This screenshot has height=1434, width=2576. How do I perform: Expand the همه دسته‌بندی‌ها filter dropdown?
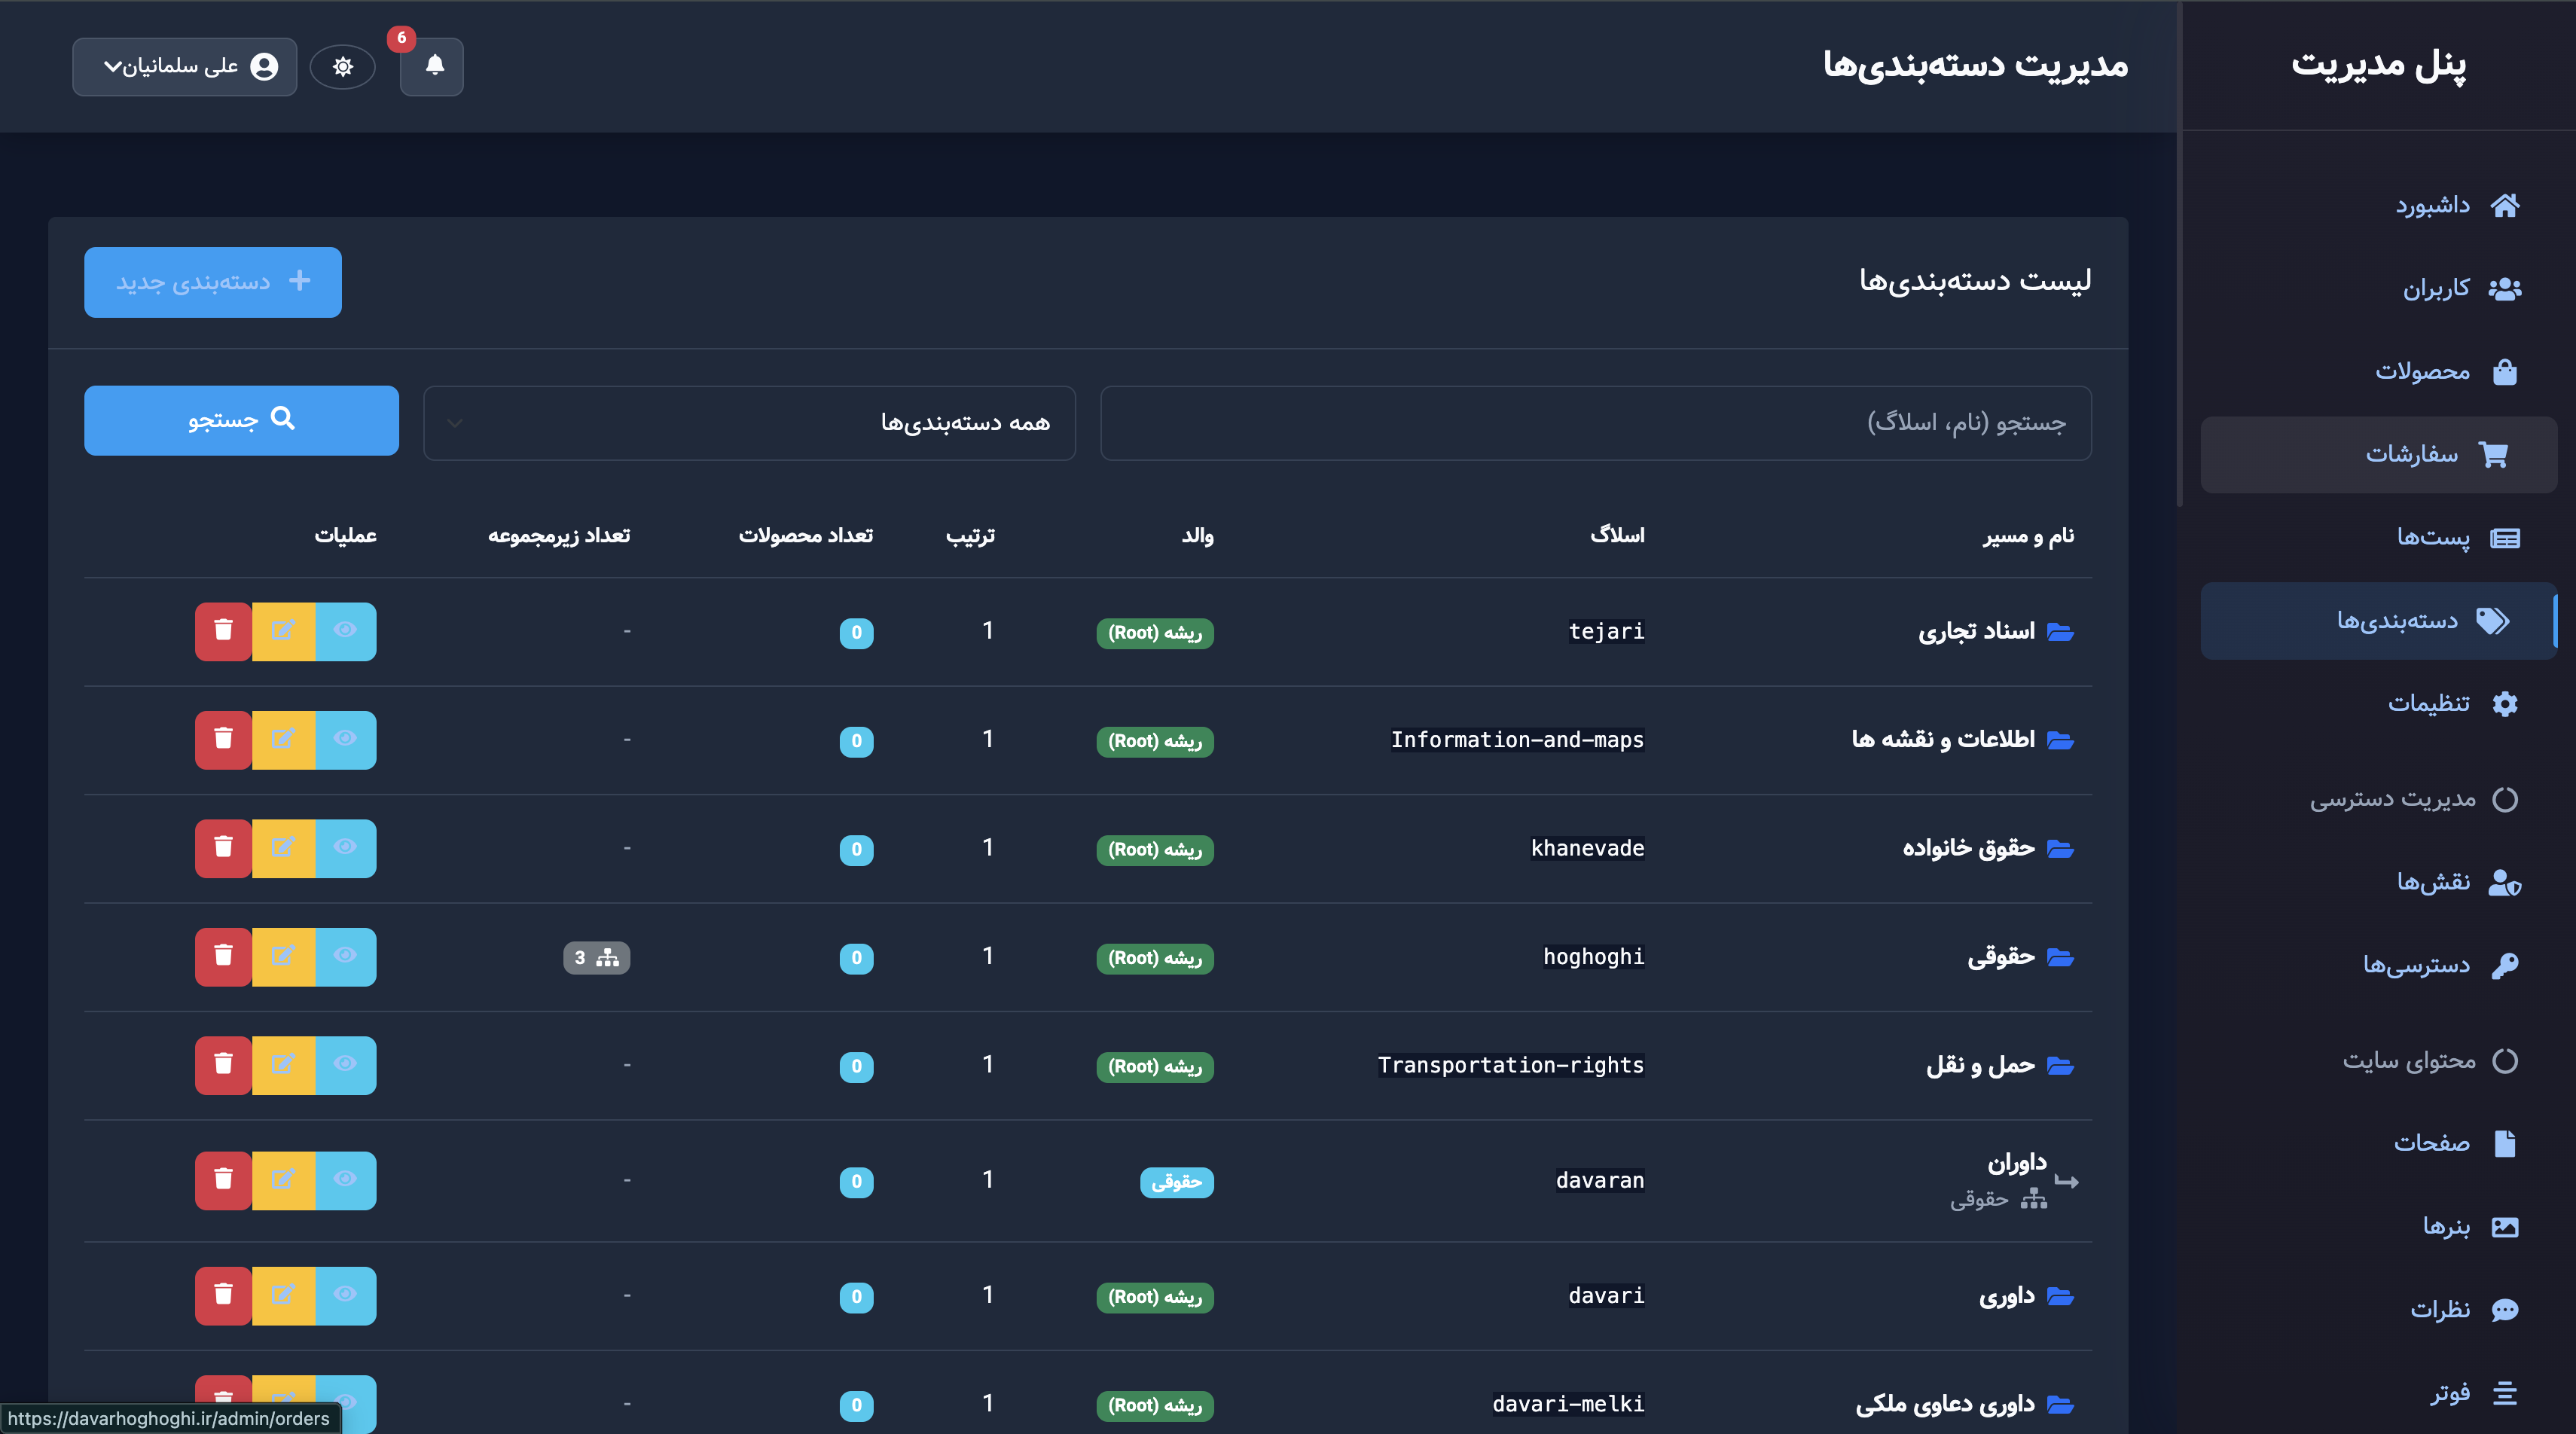pyautogui.click(x=749, y=423)
